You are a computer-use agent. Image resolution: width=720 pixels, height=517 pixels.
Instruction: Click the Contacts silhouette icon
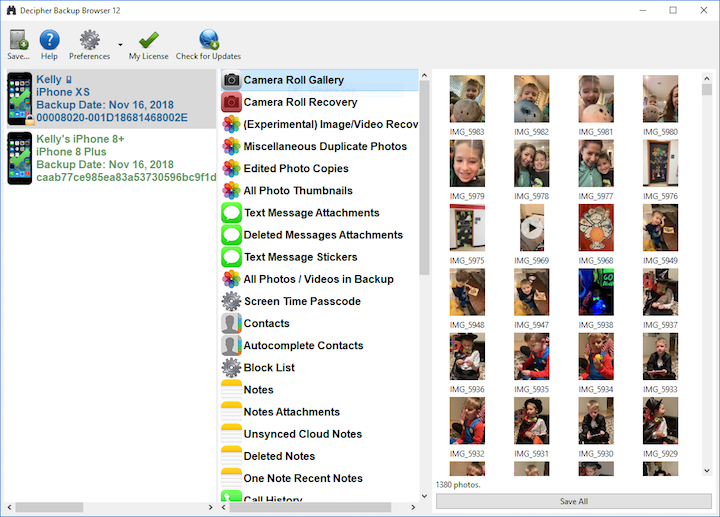point(231,323)
